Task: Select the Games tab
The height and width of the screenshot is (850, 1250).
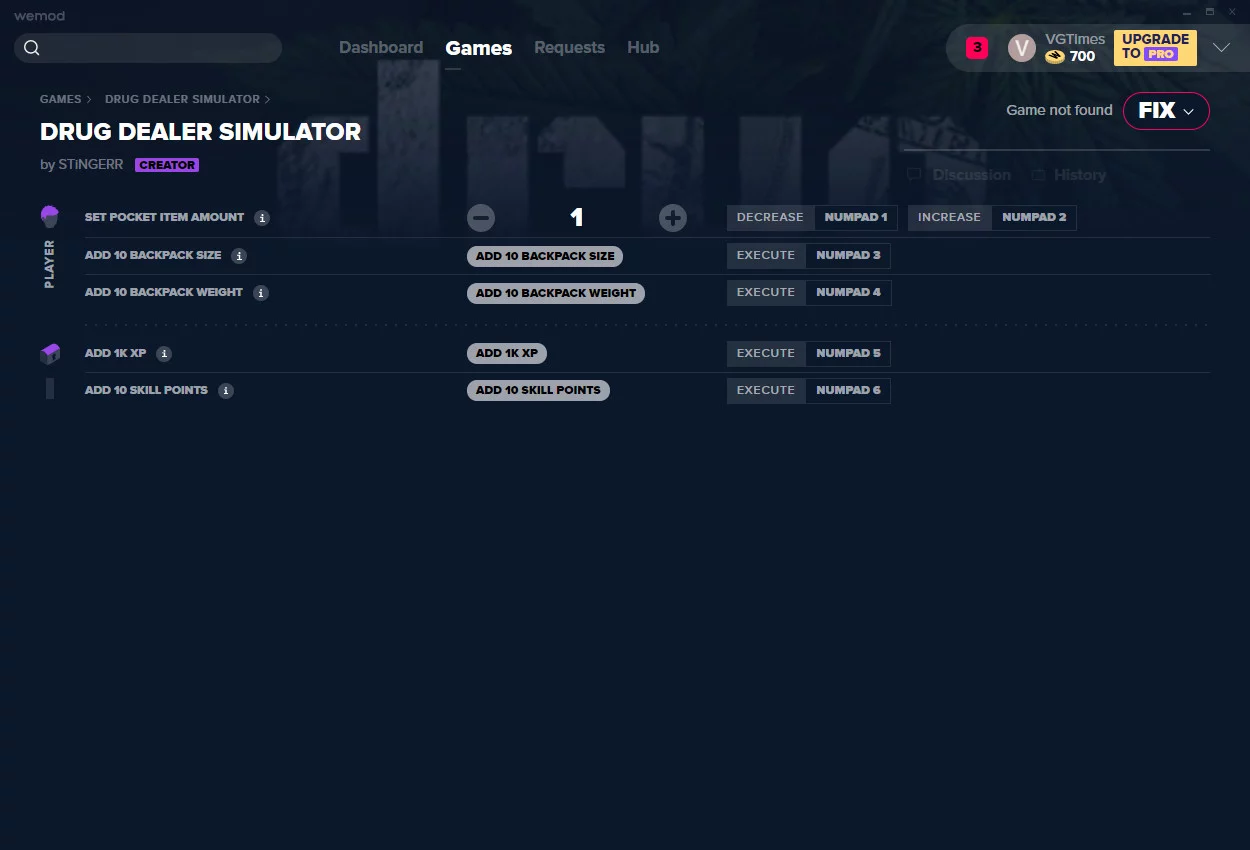Action: click(x=479, y=48)
